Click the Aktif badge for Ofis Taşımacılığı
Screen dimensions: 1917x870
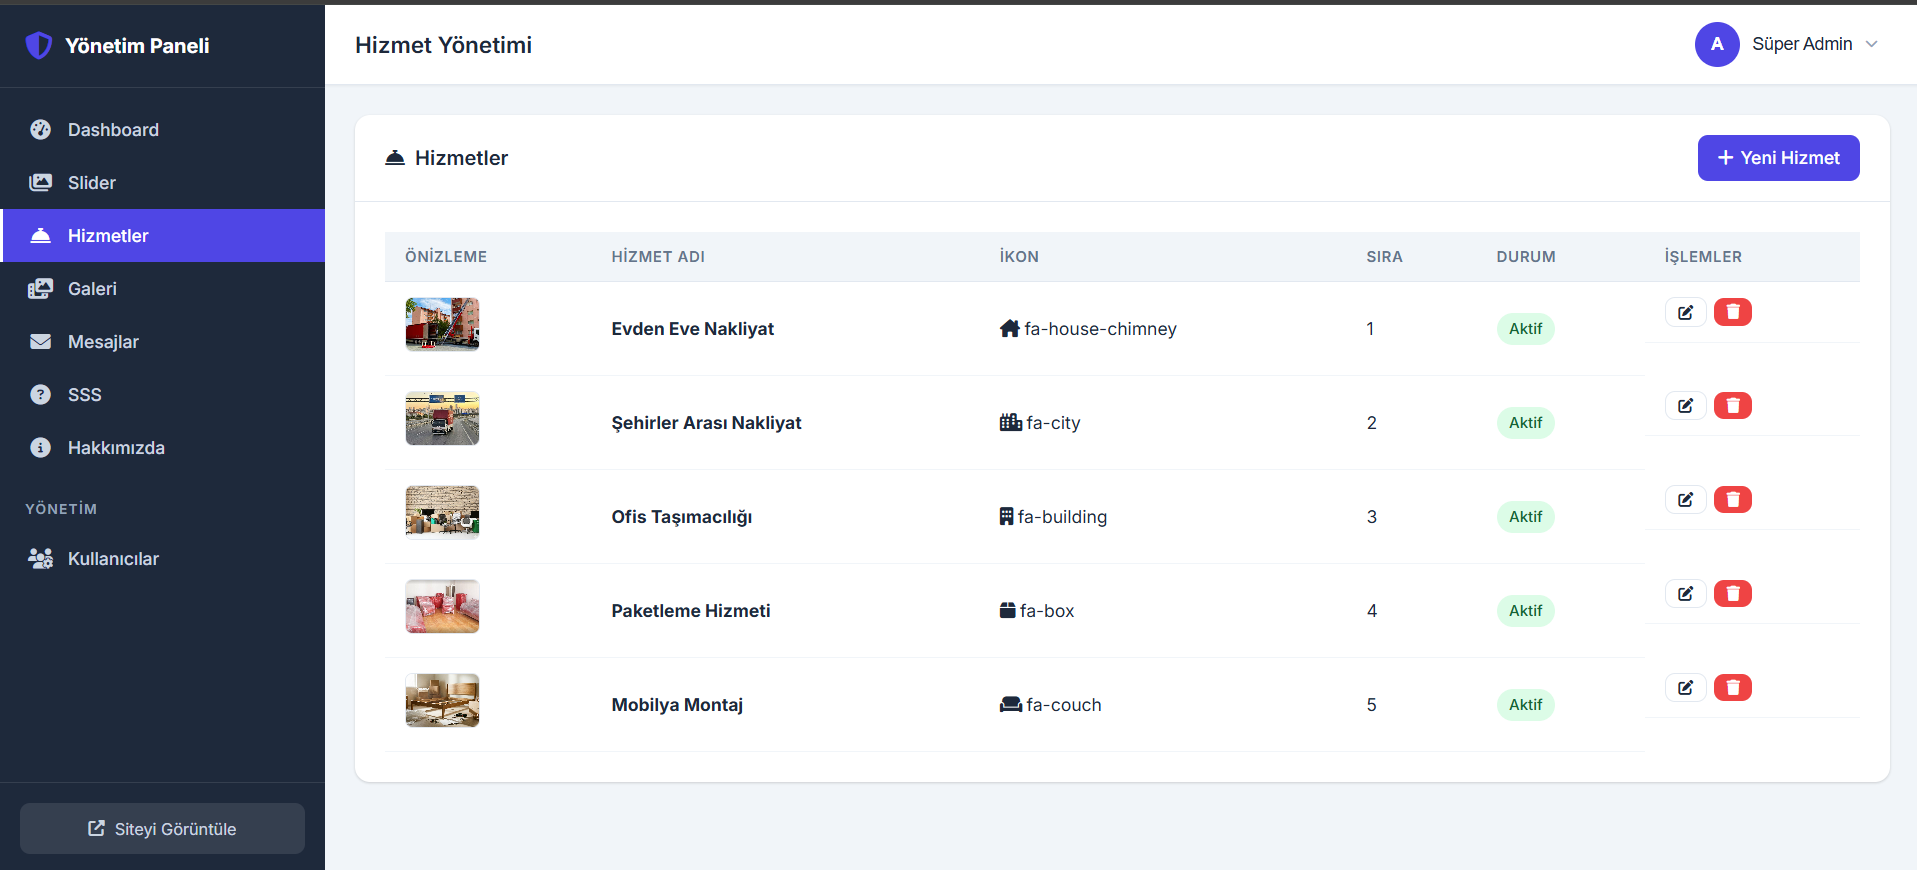[1525, 517]
